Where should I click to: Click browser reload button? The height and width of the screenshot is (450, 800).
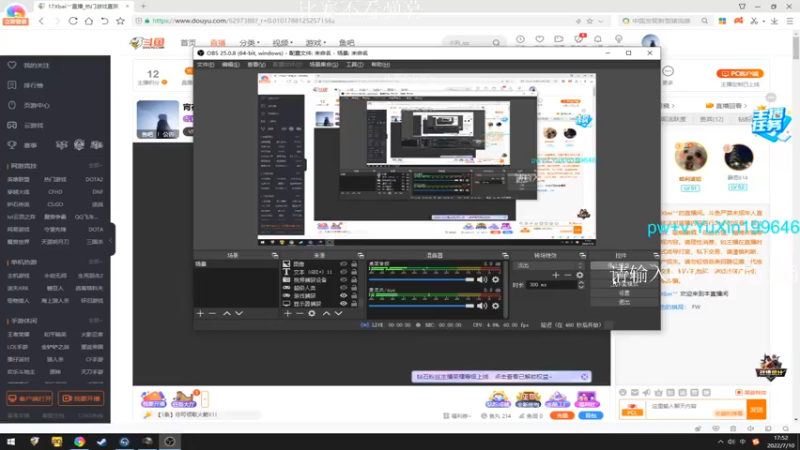click(73, 21)
